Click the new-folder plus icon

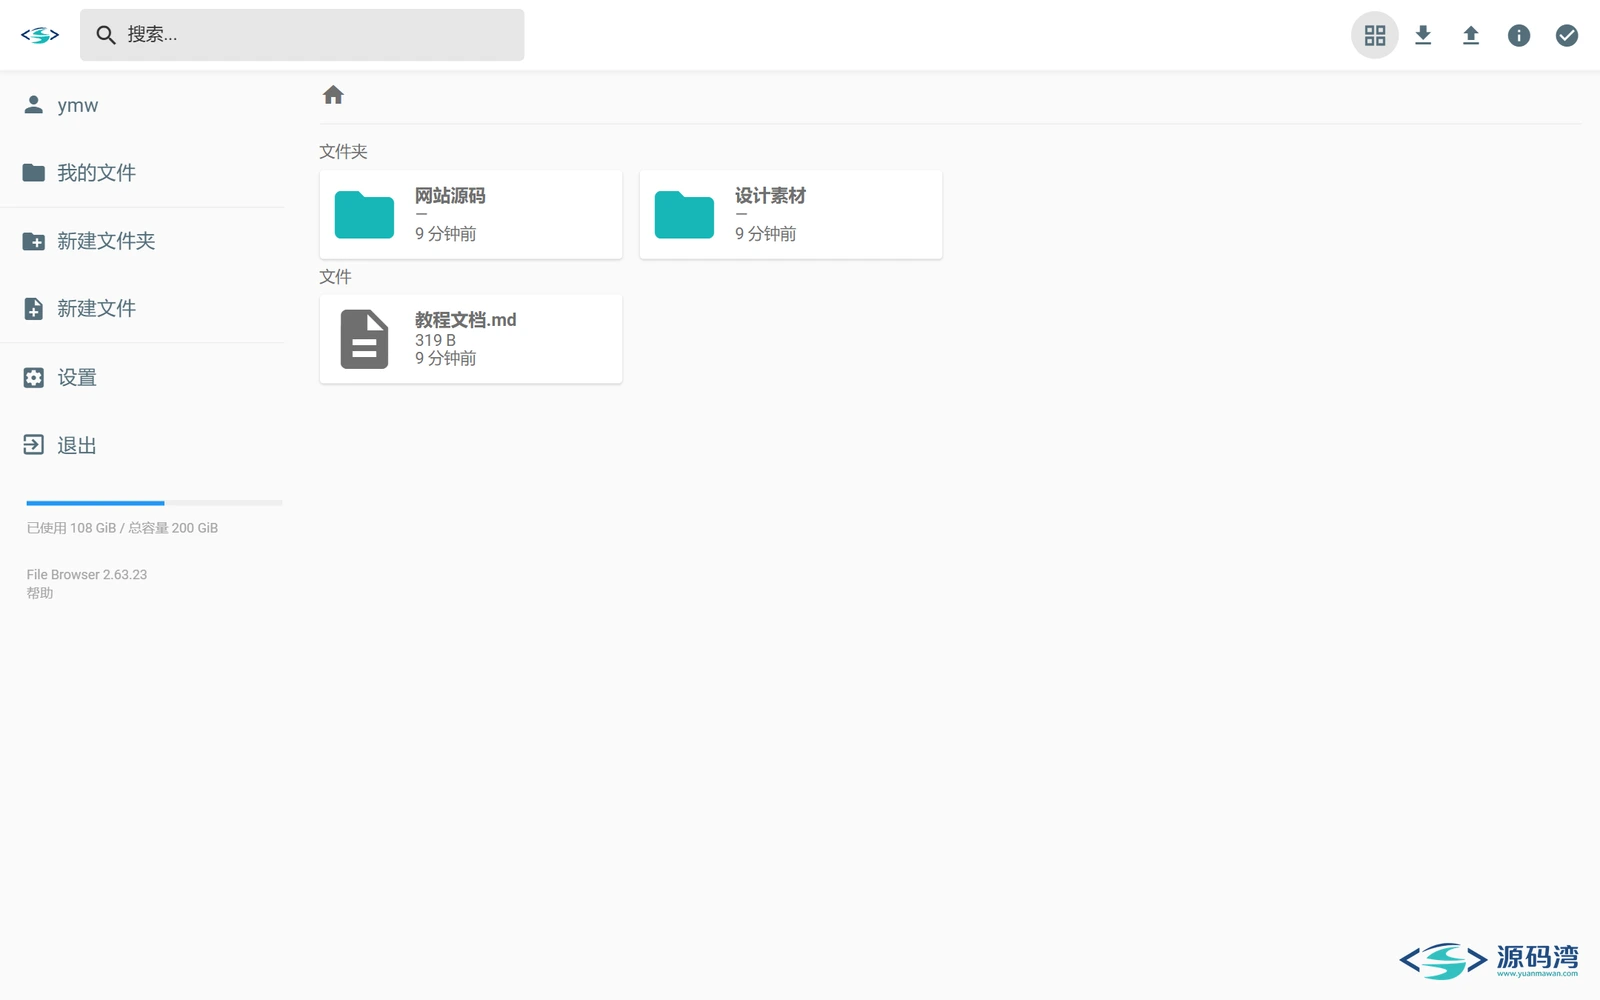click(34, 241)
